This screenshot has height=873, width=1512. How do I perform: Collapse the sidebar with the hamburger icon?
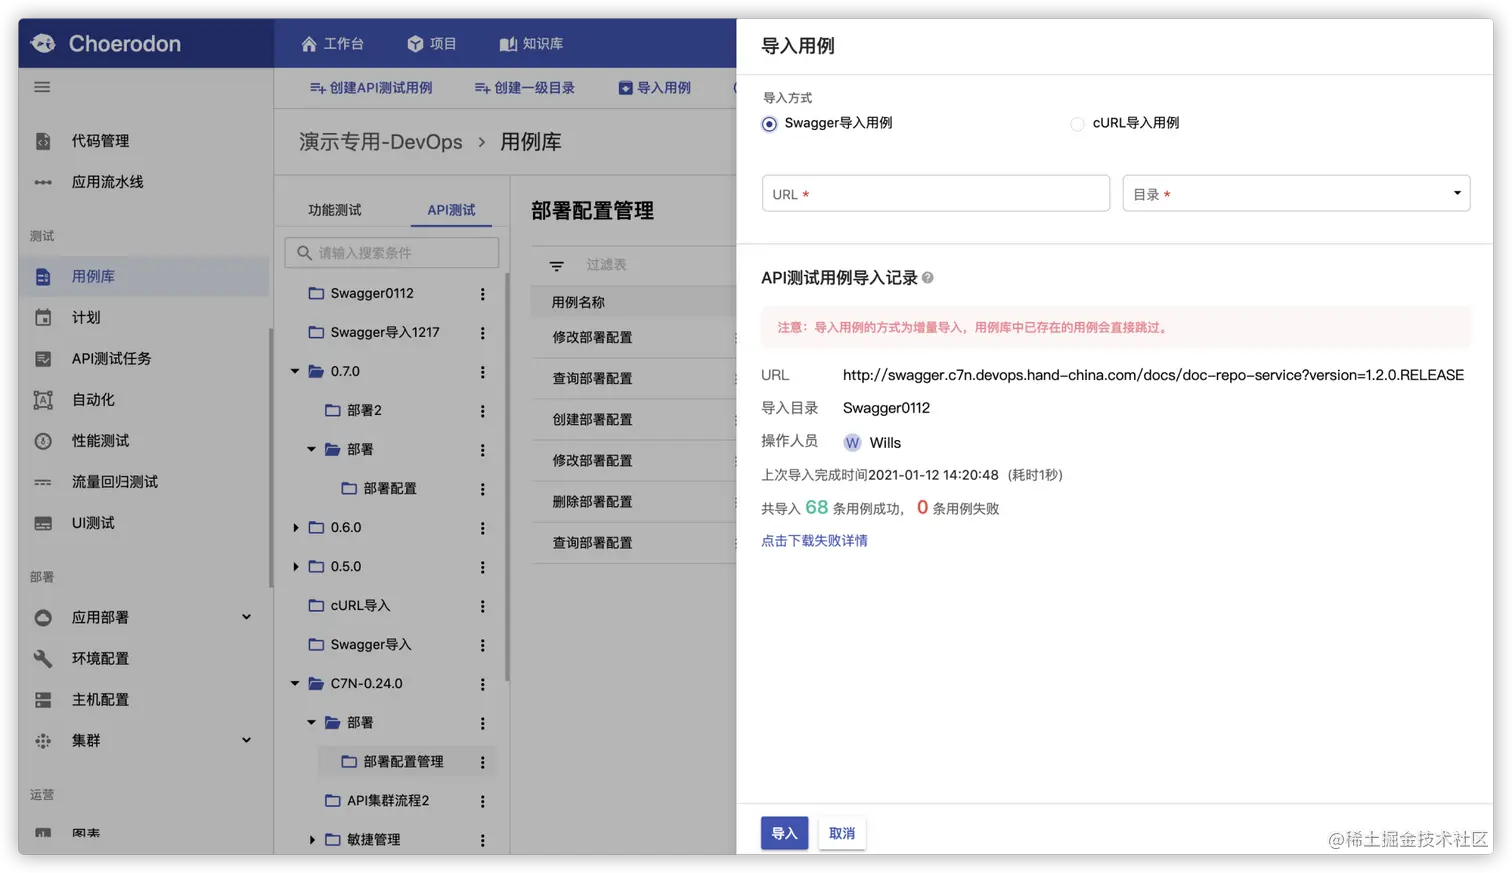point(41,87)
